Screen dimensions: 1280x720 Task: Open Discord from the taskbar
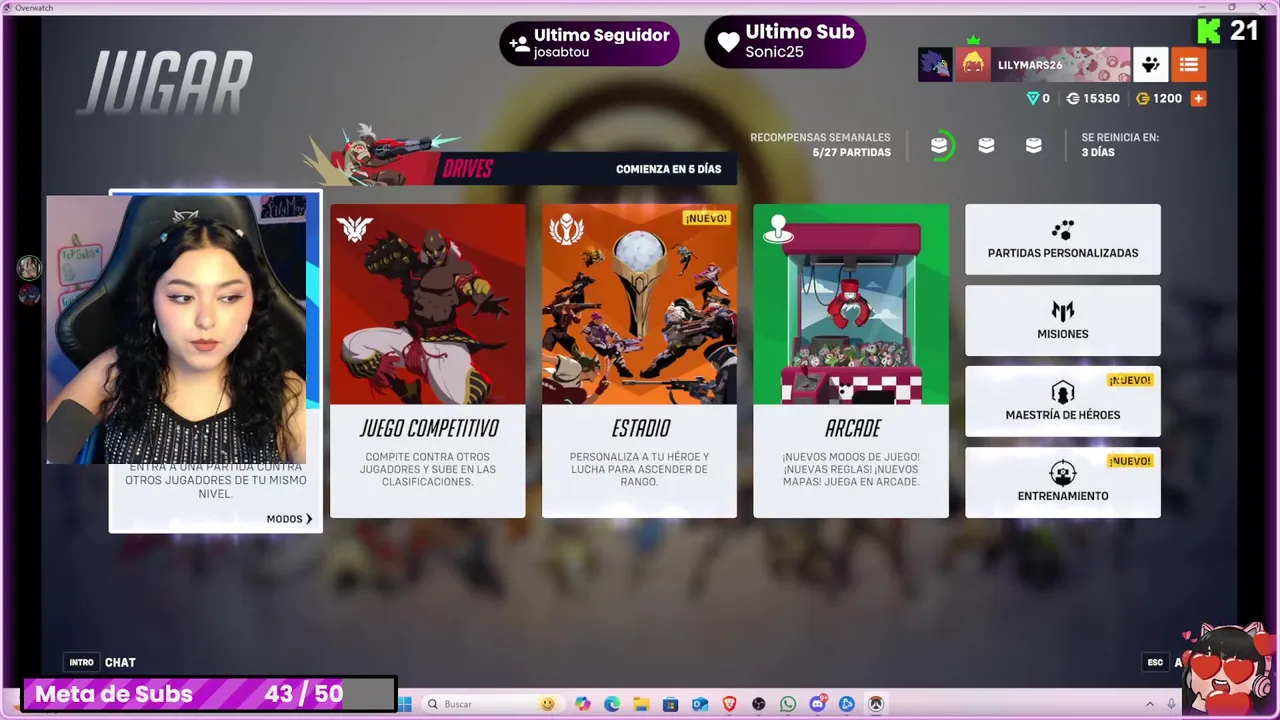click(x=817, y=704)
